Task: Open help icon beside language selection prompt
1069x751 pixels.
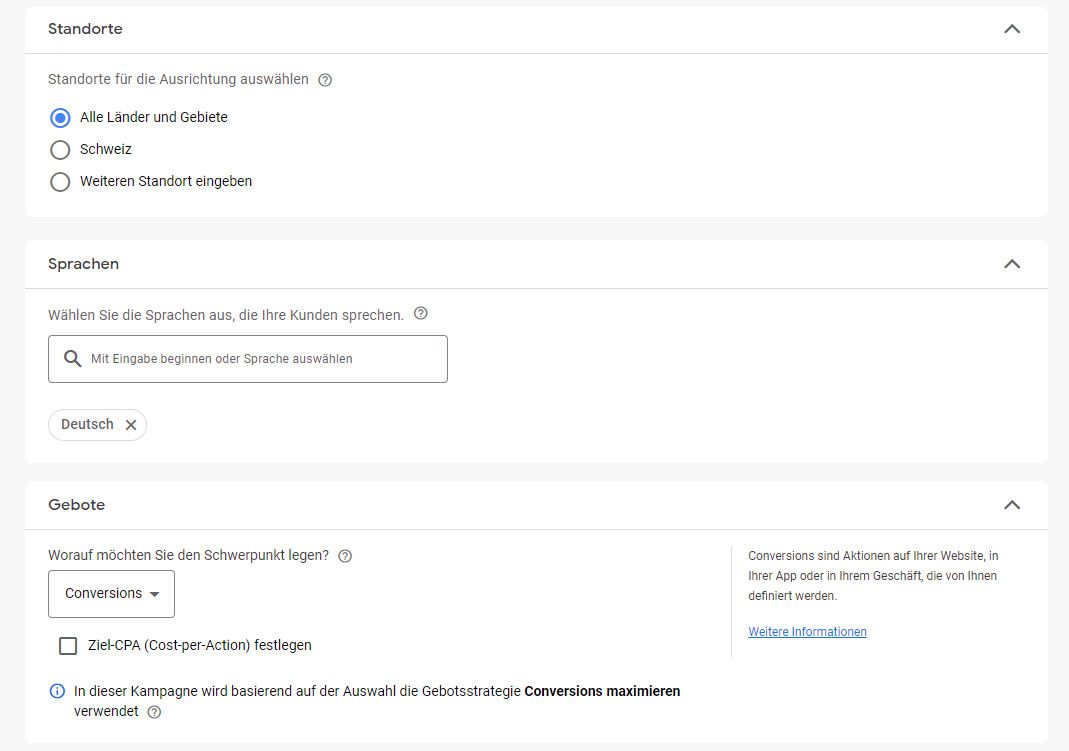Action: tap(421, 313)
